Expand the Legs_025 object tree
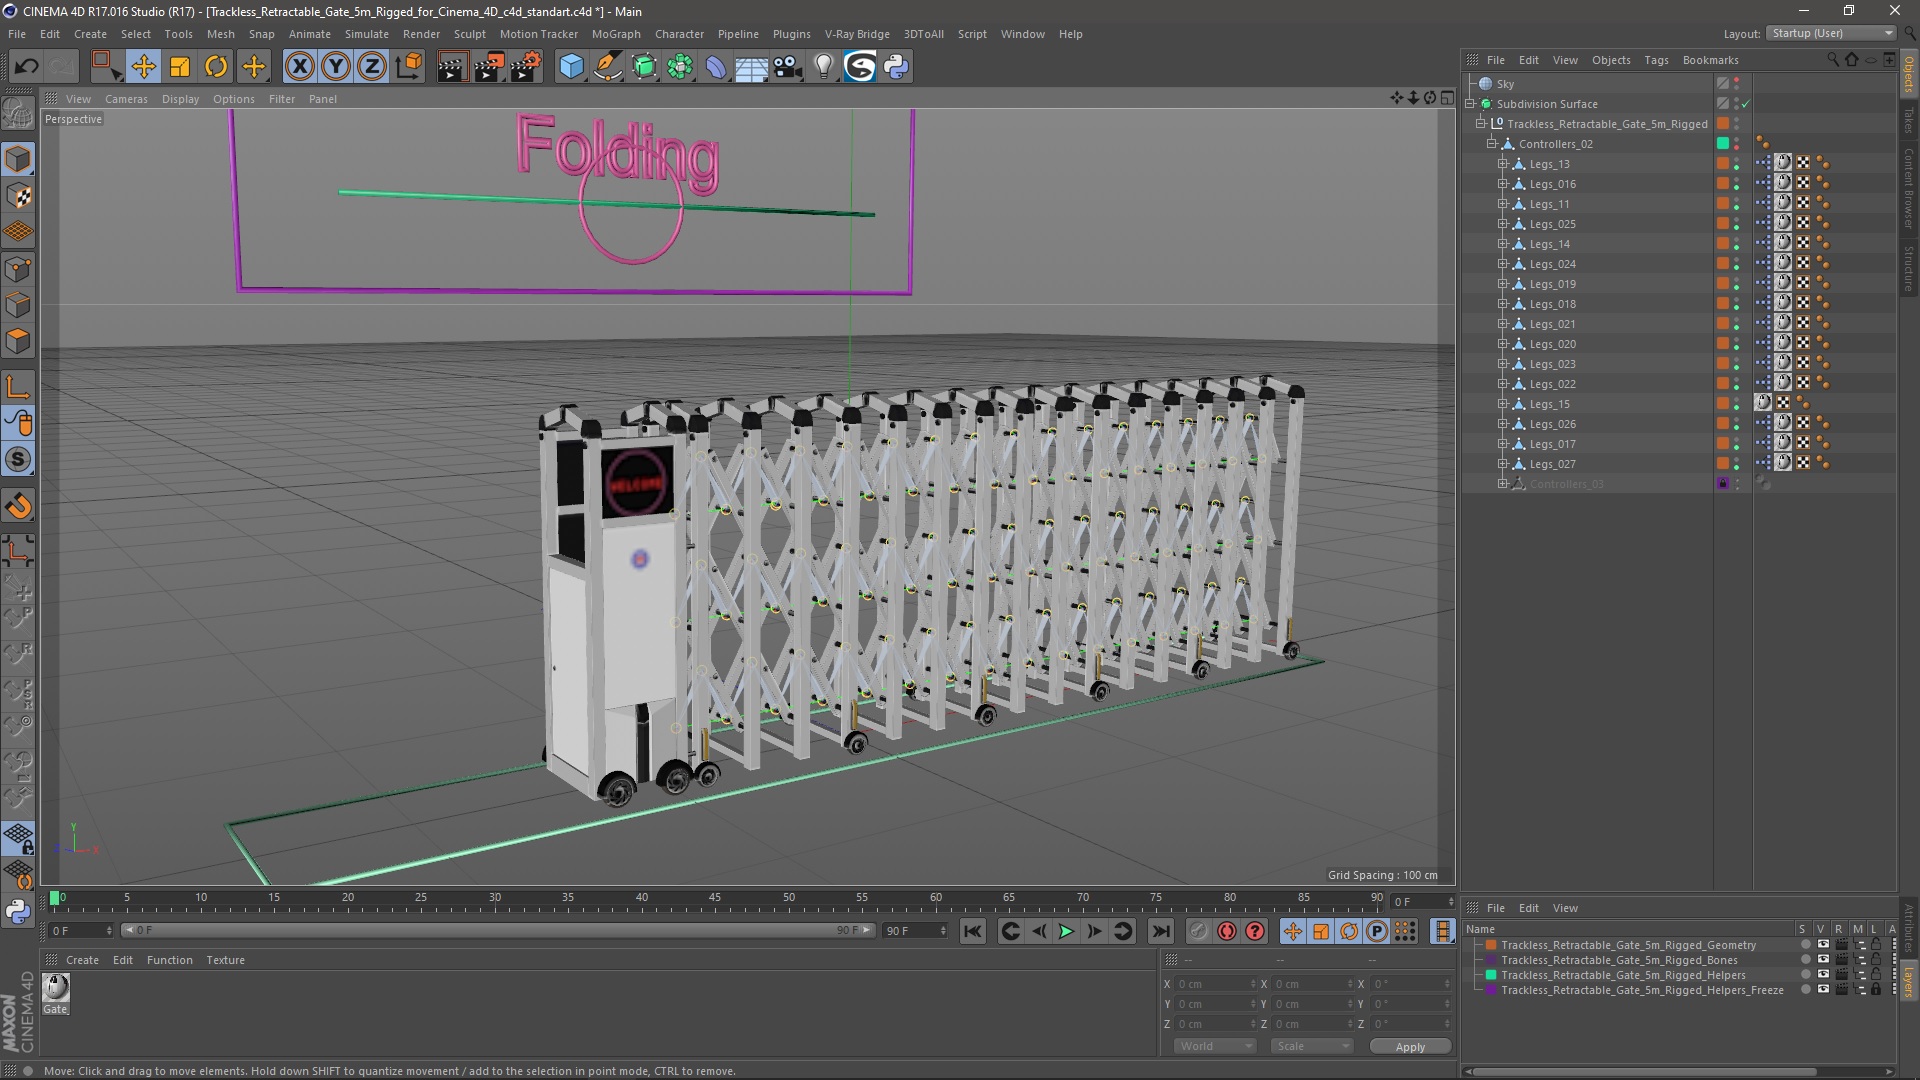The width and height of the screenshot is (1920, 1080). [x=1502, y=224]
